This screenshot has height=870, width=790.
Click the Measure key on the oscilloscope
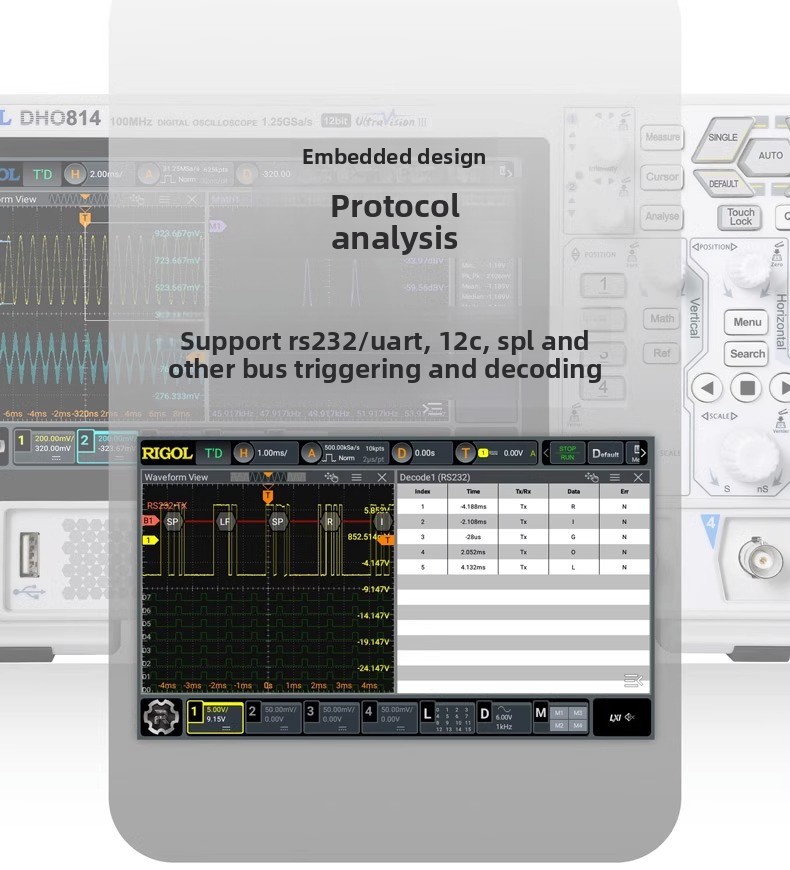tap(662, 137)
